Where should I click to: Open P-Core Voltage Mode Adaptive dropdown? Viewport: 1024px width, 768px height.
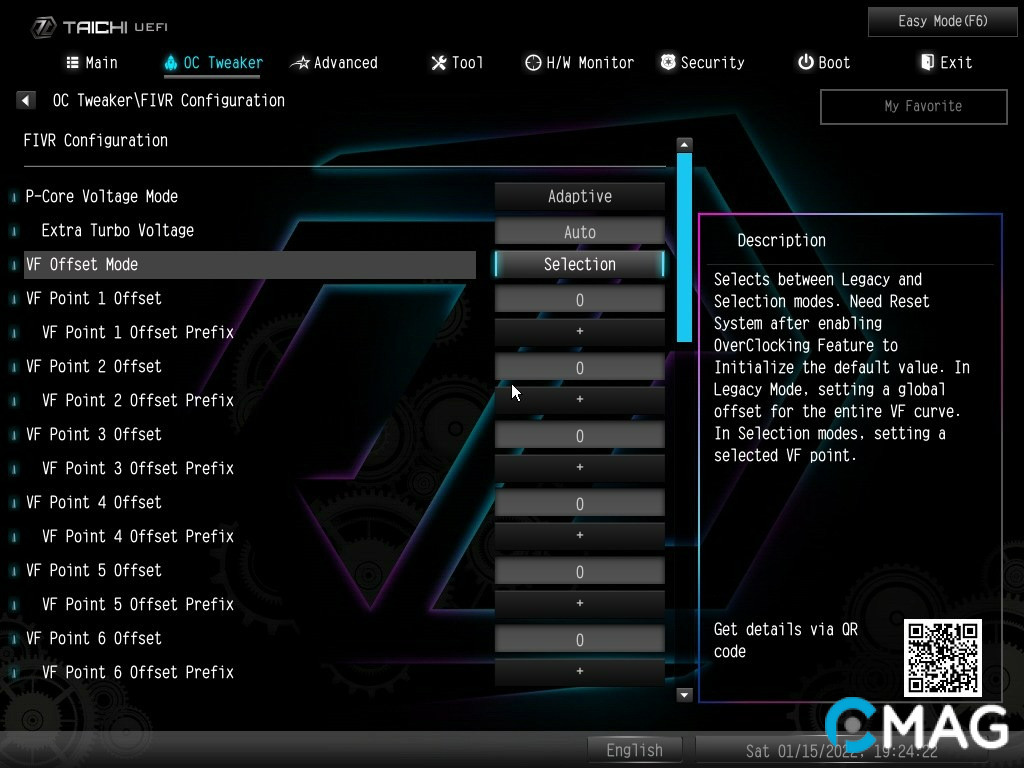[580, 197]
